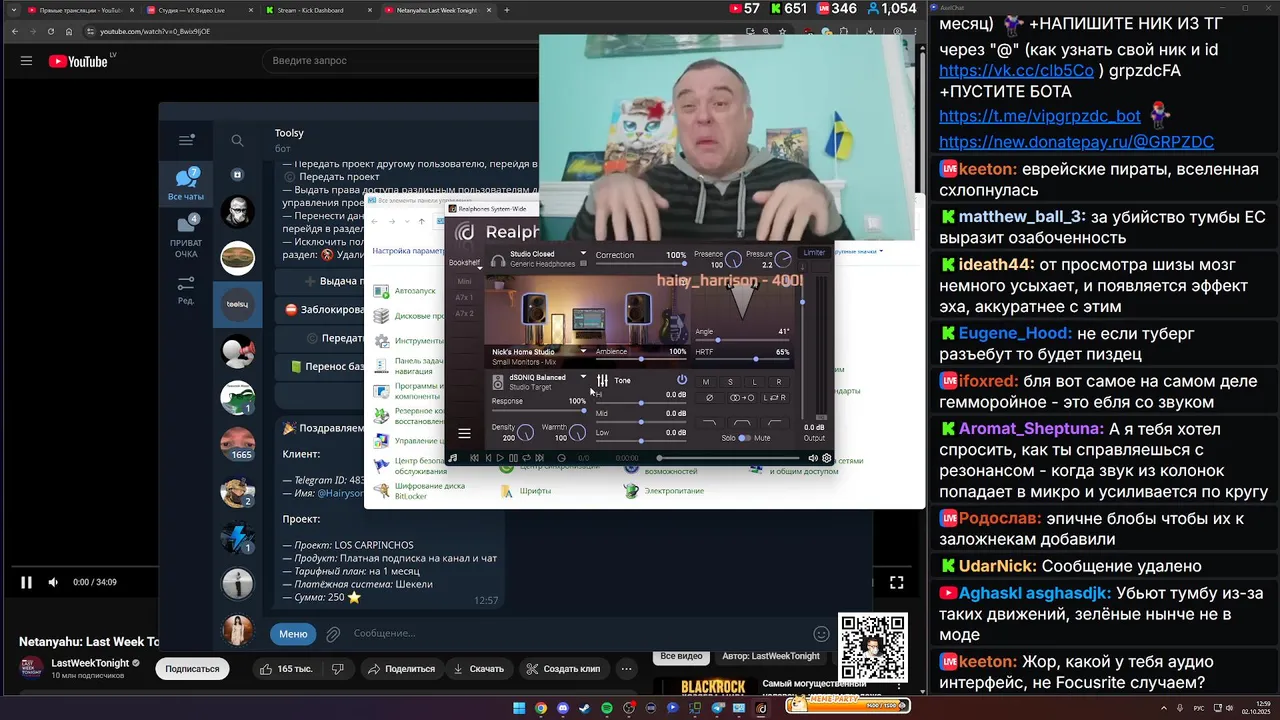Click the Tone equalizer sliders icon

tap(602, 380)
